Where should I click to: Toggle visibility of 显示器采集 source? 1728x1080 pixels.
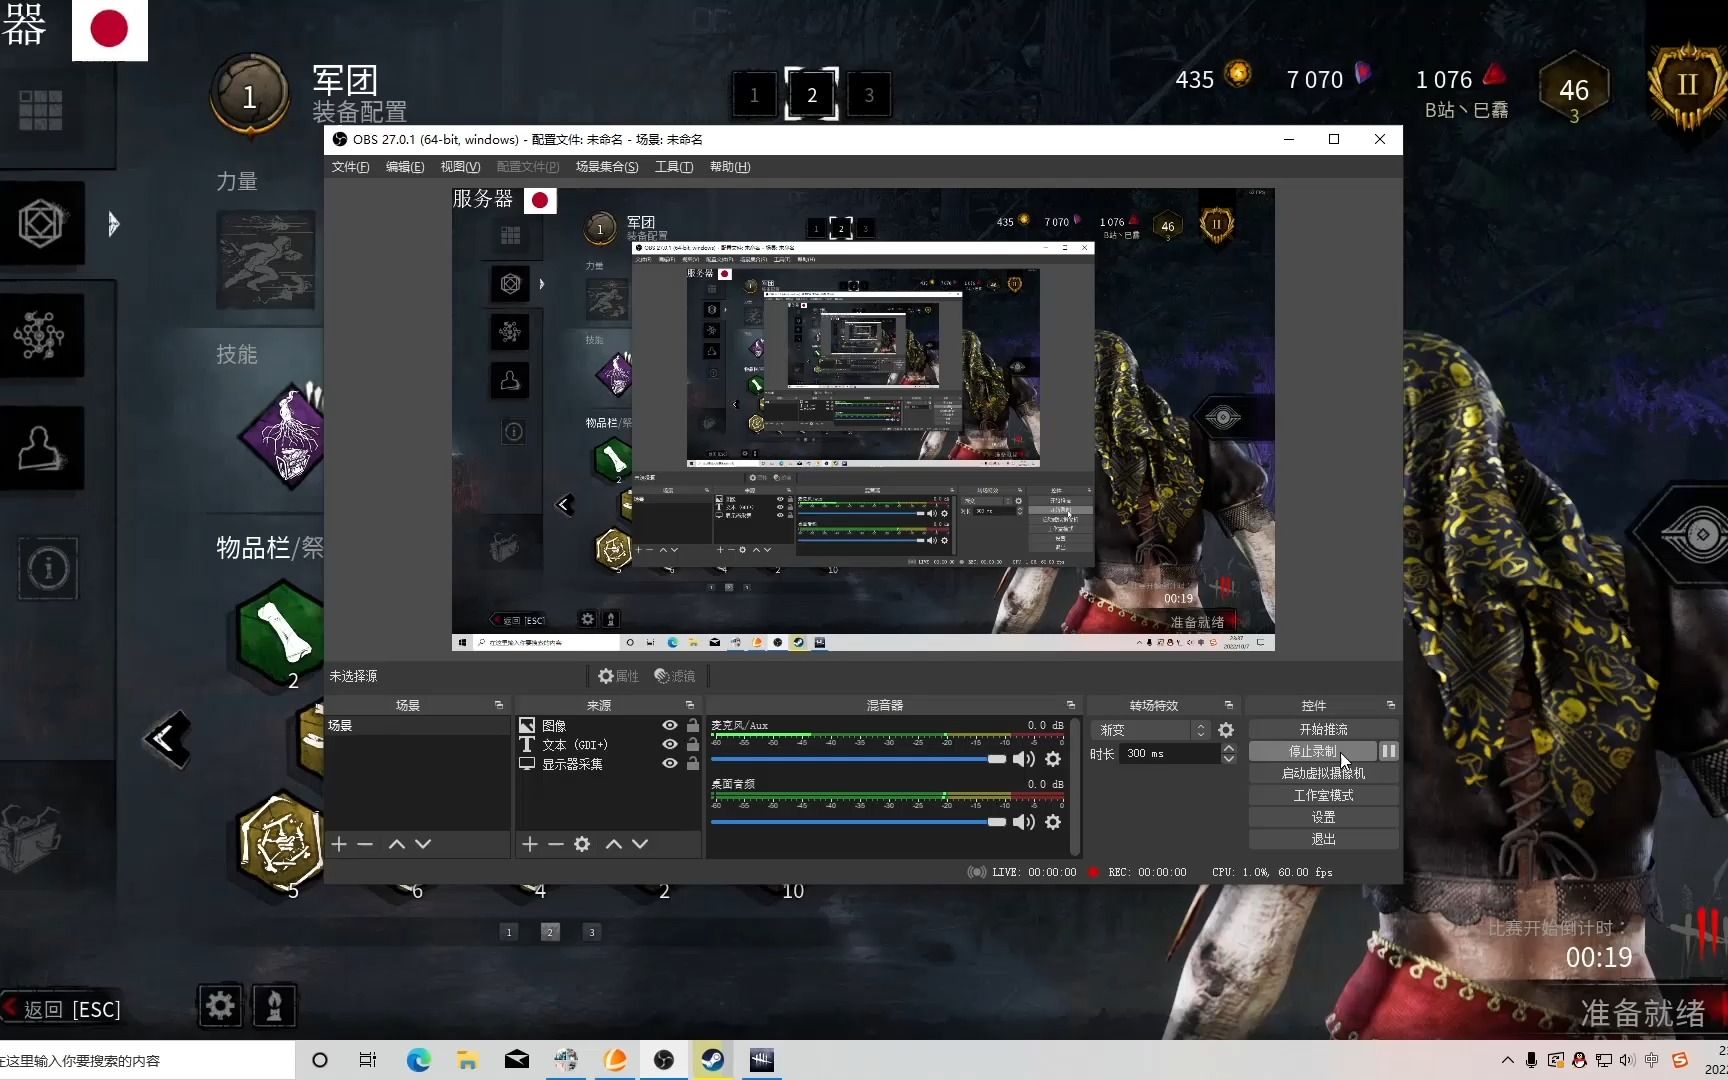pos(670,764)
